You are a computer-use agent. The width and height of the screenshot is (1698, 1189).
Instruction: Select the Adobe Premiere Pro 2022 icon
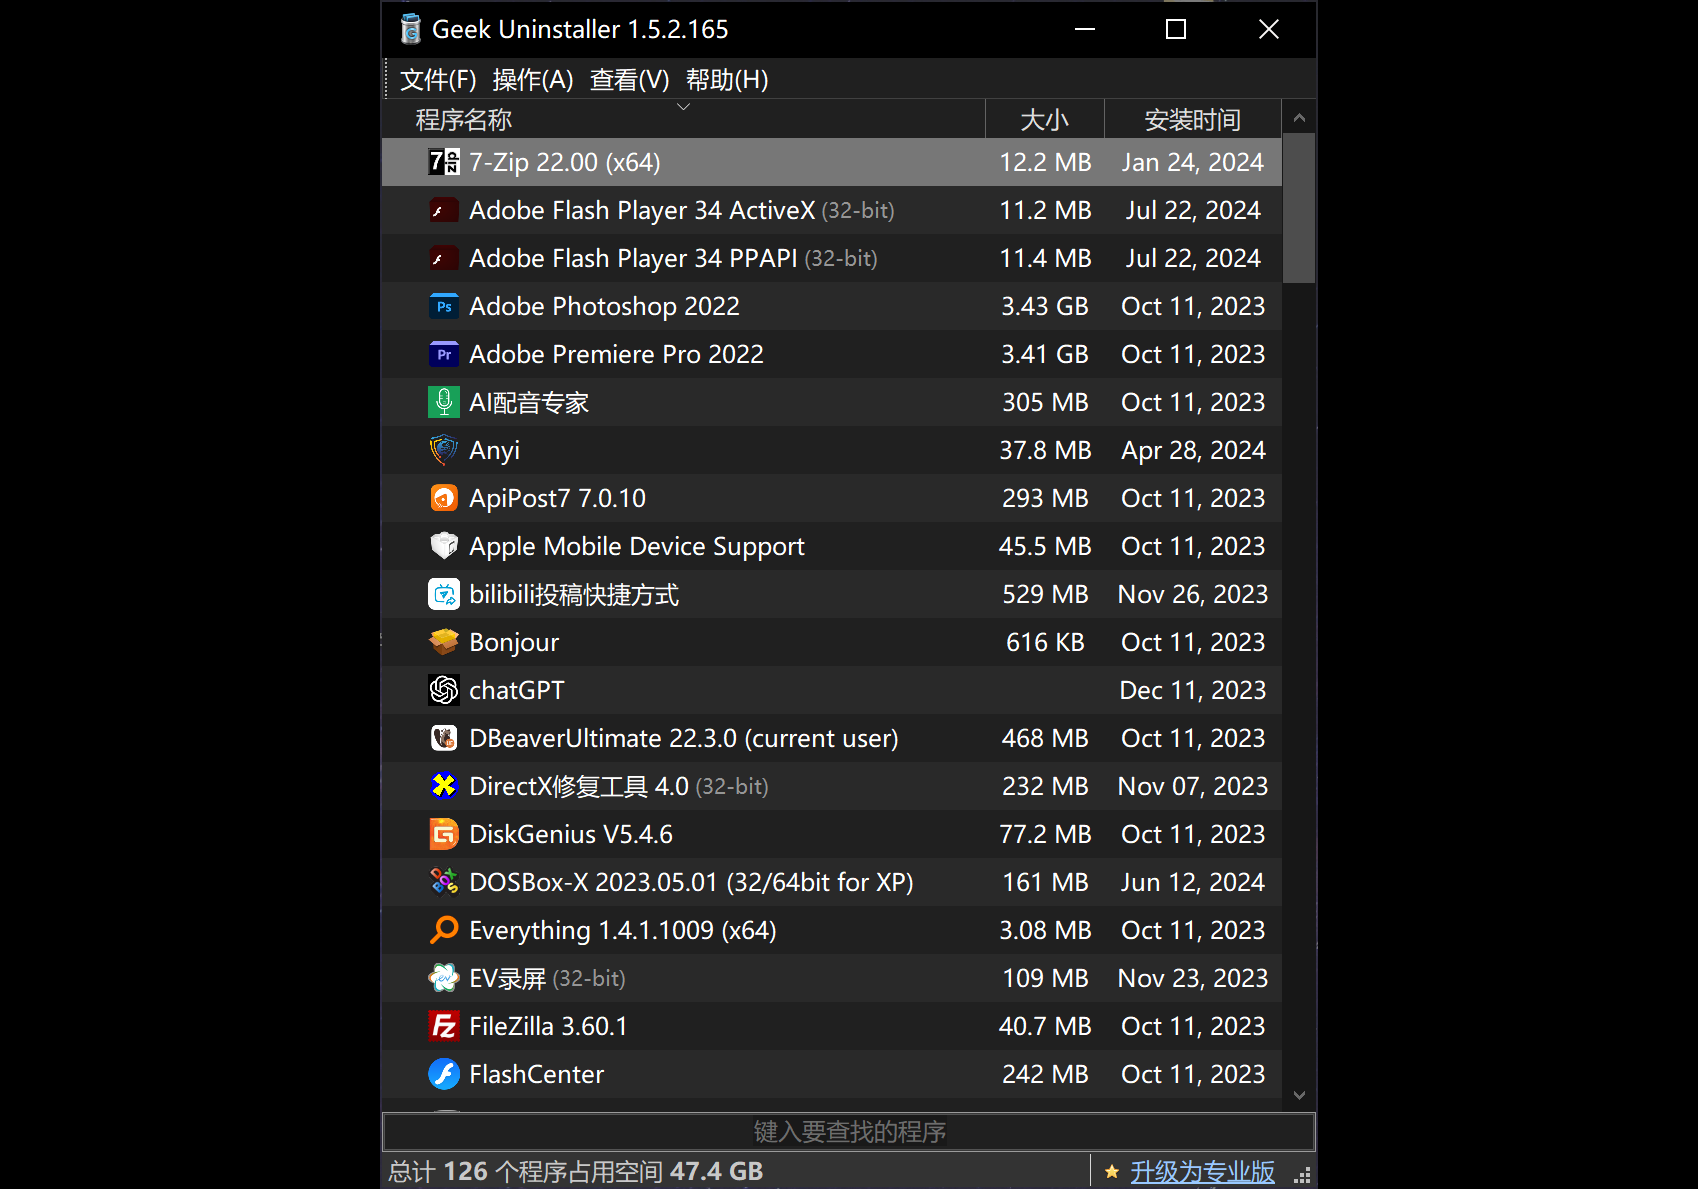pos(444,354)
